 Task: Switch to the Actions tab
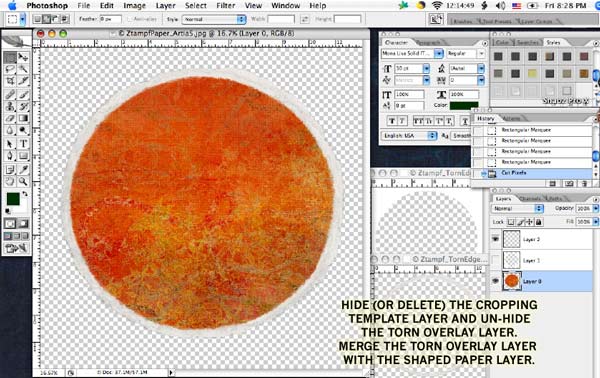coord(512,119)
